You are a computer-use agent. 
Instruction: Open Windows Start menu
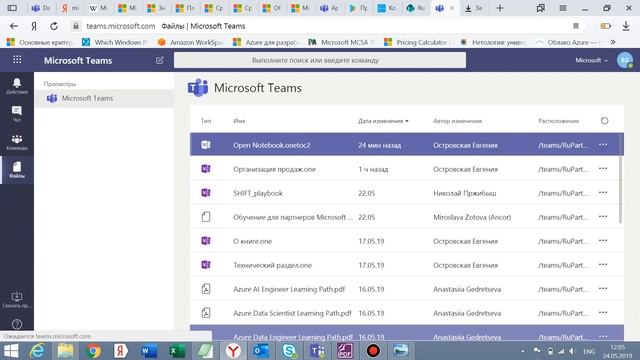pos(11,351)
